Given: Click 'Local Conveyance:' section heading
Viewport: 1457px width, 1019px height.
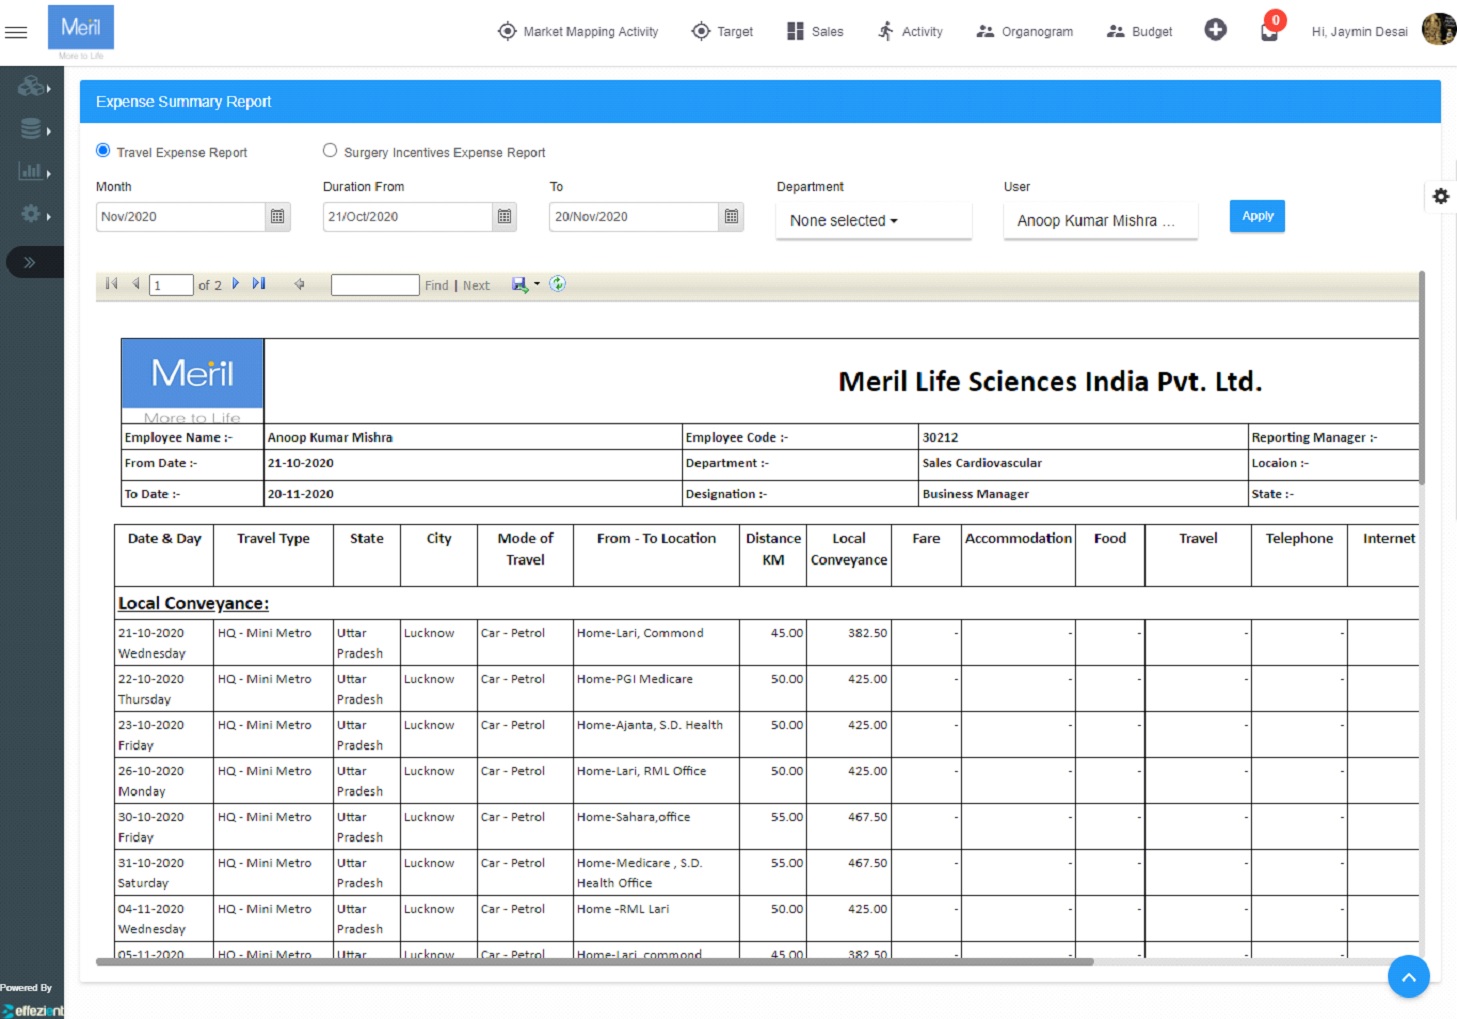Looking at the screenshot, I should pyautogui.click(x=193, y=603).
